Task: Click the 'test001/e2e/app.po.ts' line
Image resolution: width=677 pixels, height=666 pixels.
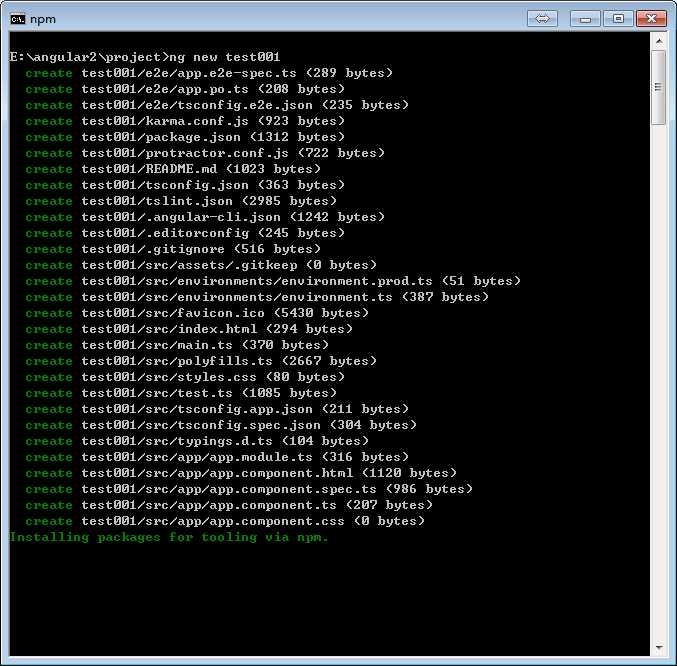Action: 185,89
